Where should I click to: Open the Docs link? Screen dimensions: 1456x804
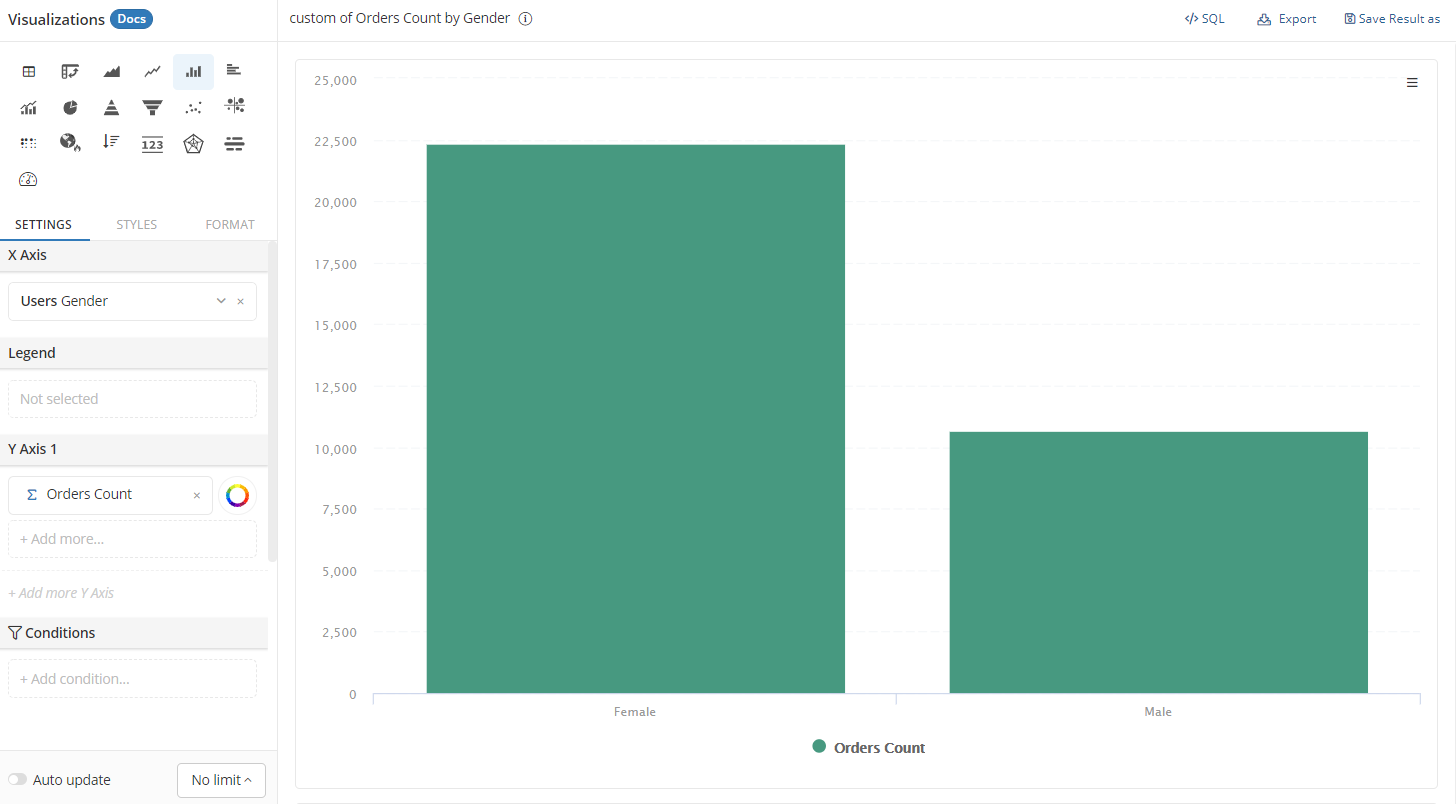131,20
